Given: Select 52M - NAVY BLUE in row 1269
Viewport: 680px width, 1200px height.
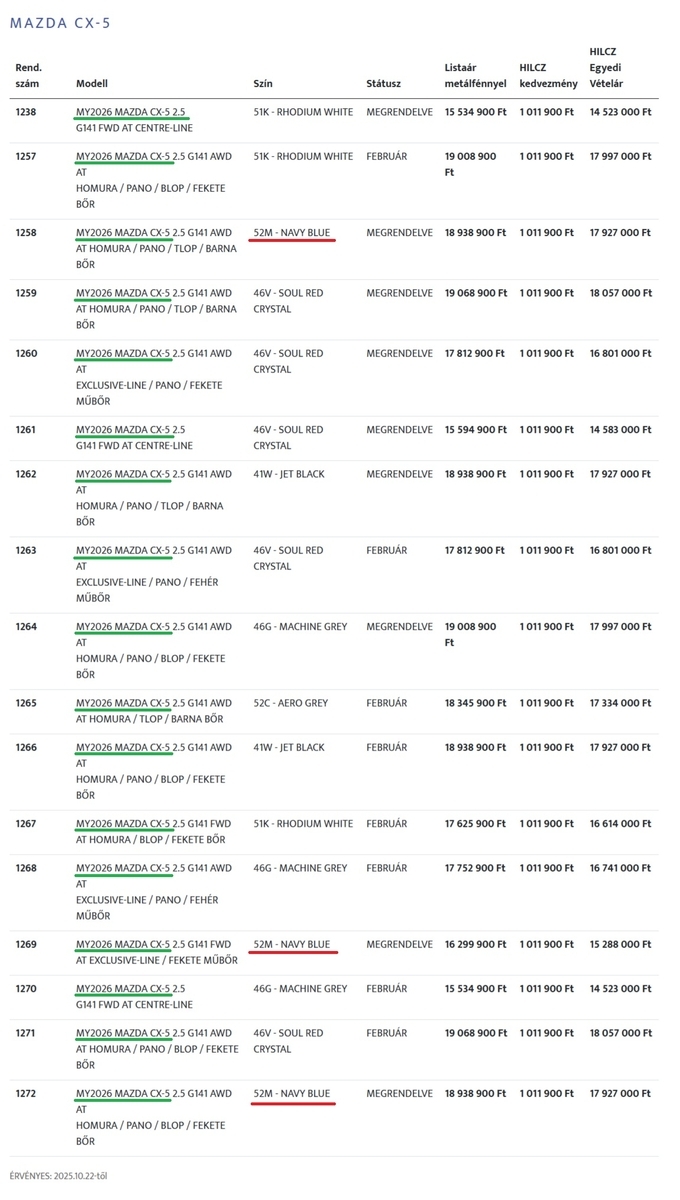Looking at the screenshot, I should pos(292,944).
